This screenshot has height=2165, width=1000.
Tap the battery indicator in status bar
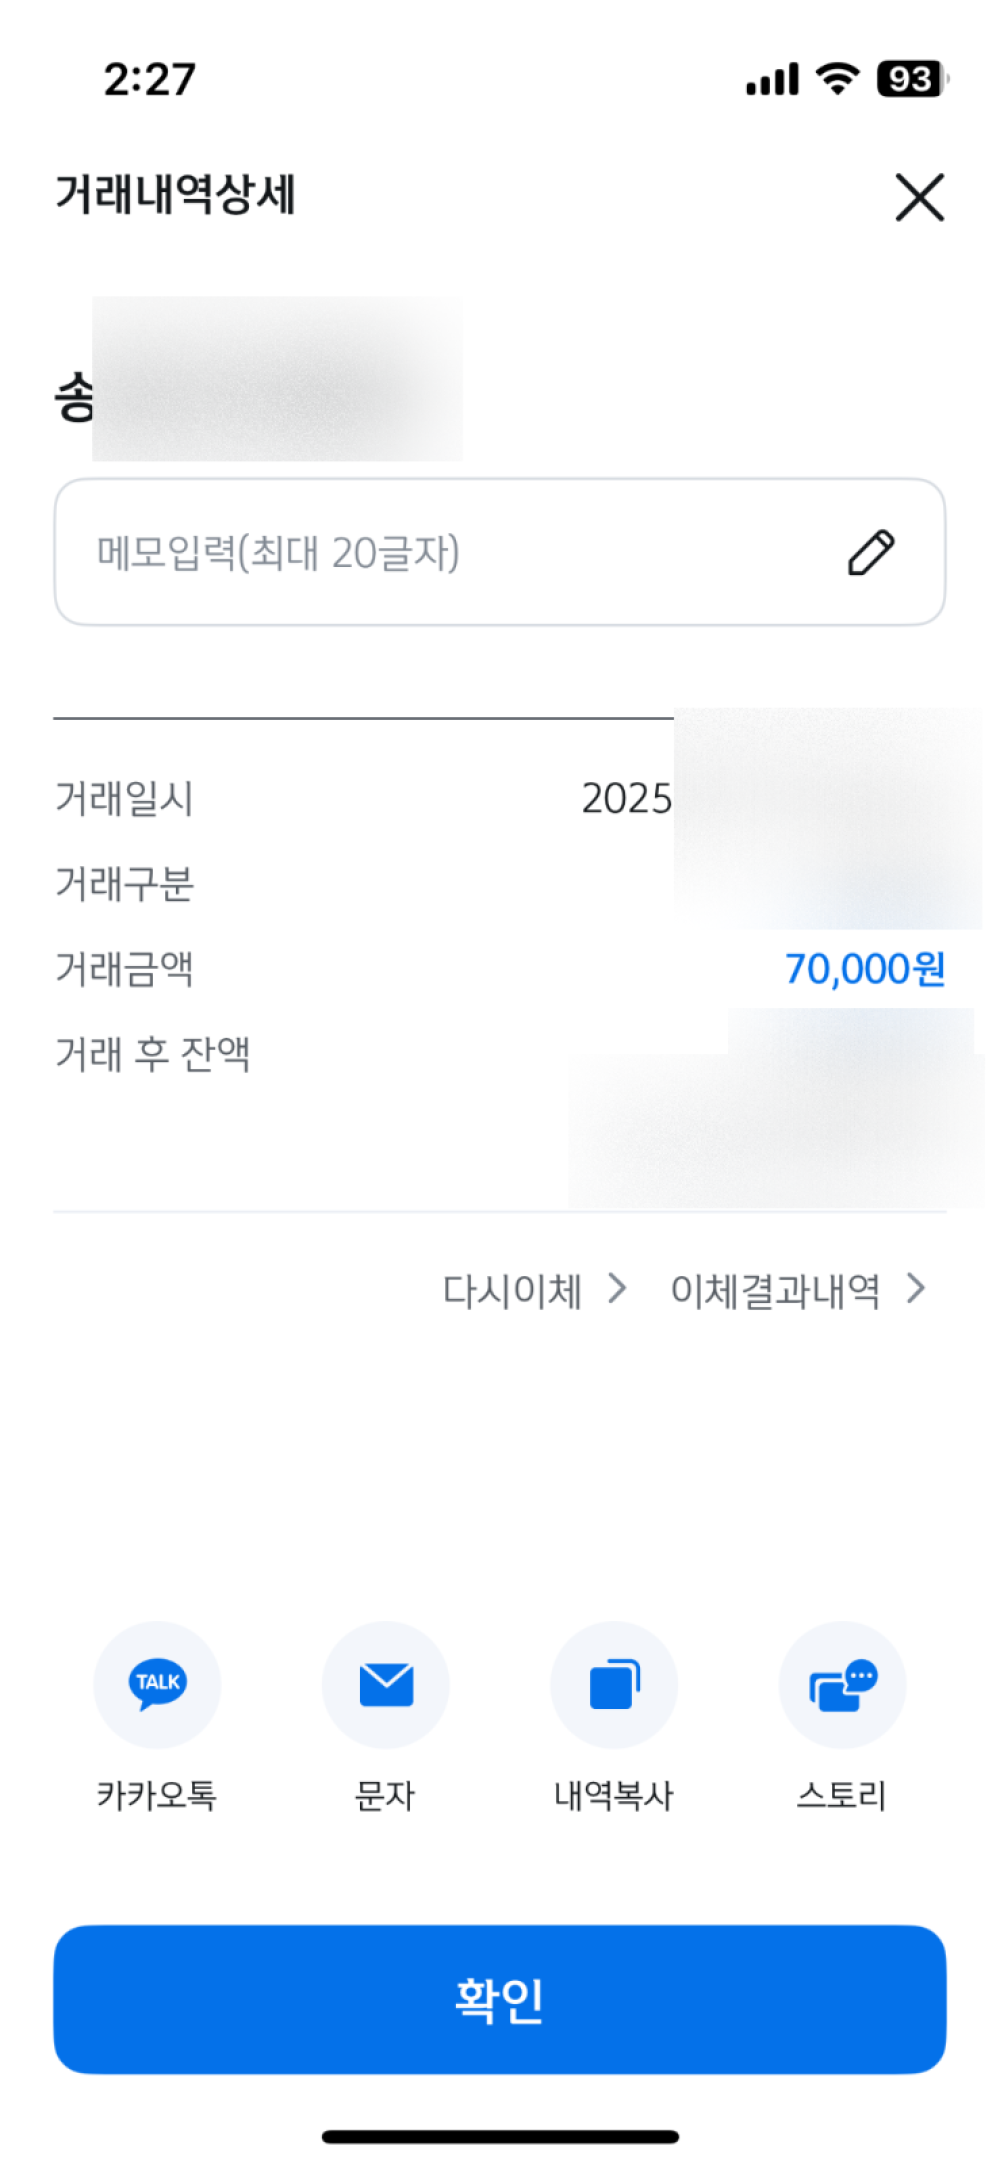912,79
